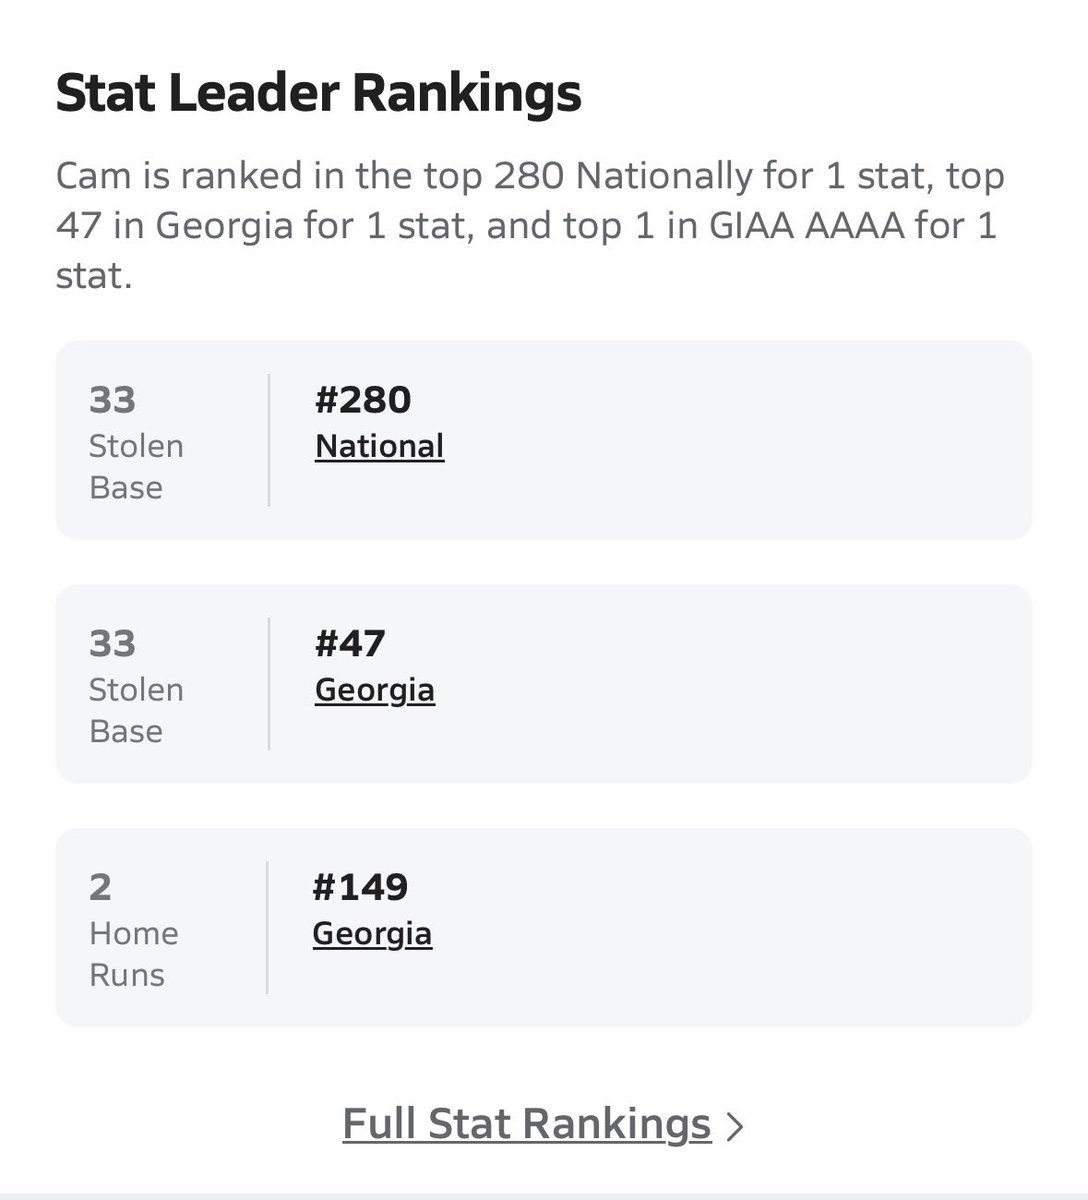Tap the Home Runs ranking card
Viewport: 1088px width, 1200px height.
click(x=543, y=927)
